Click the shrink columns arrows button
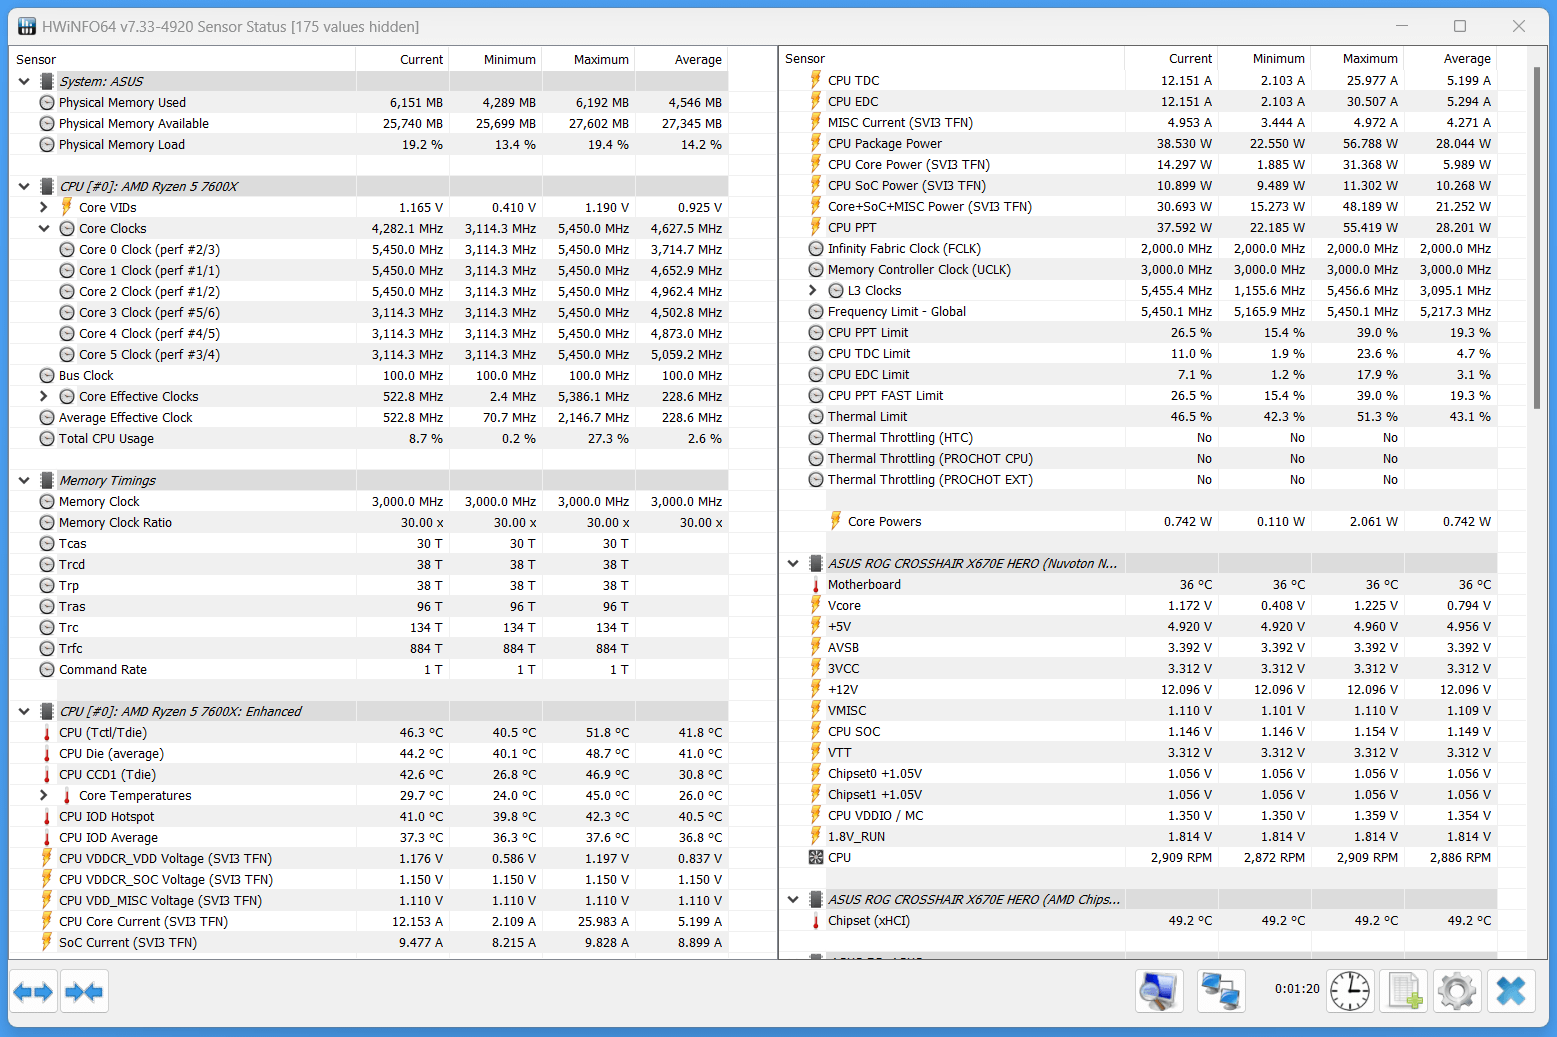 point(84,992)
